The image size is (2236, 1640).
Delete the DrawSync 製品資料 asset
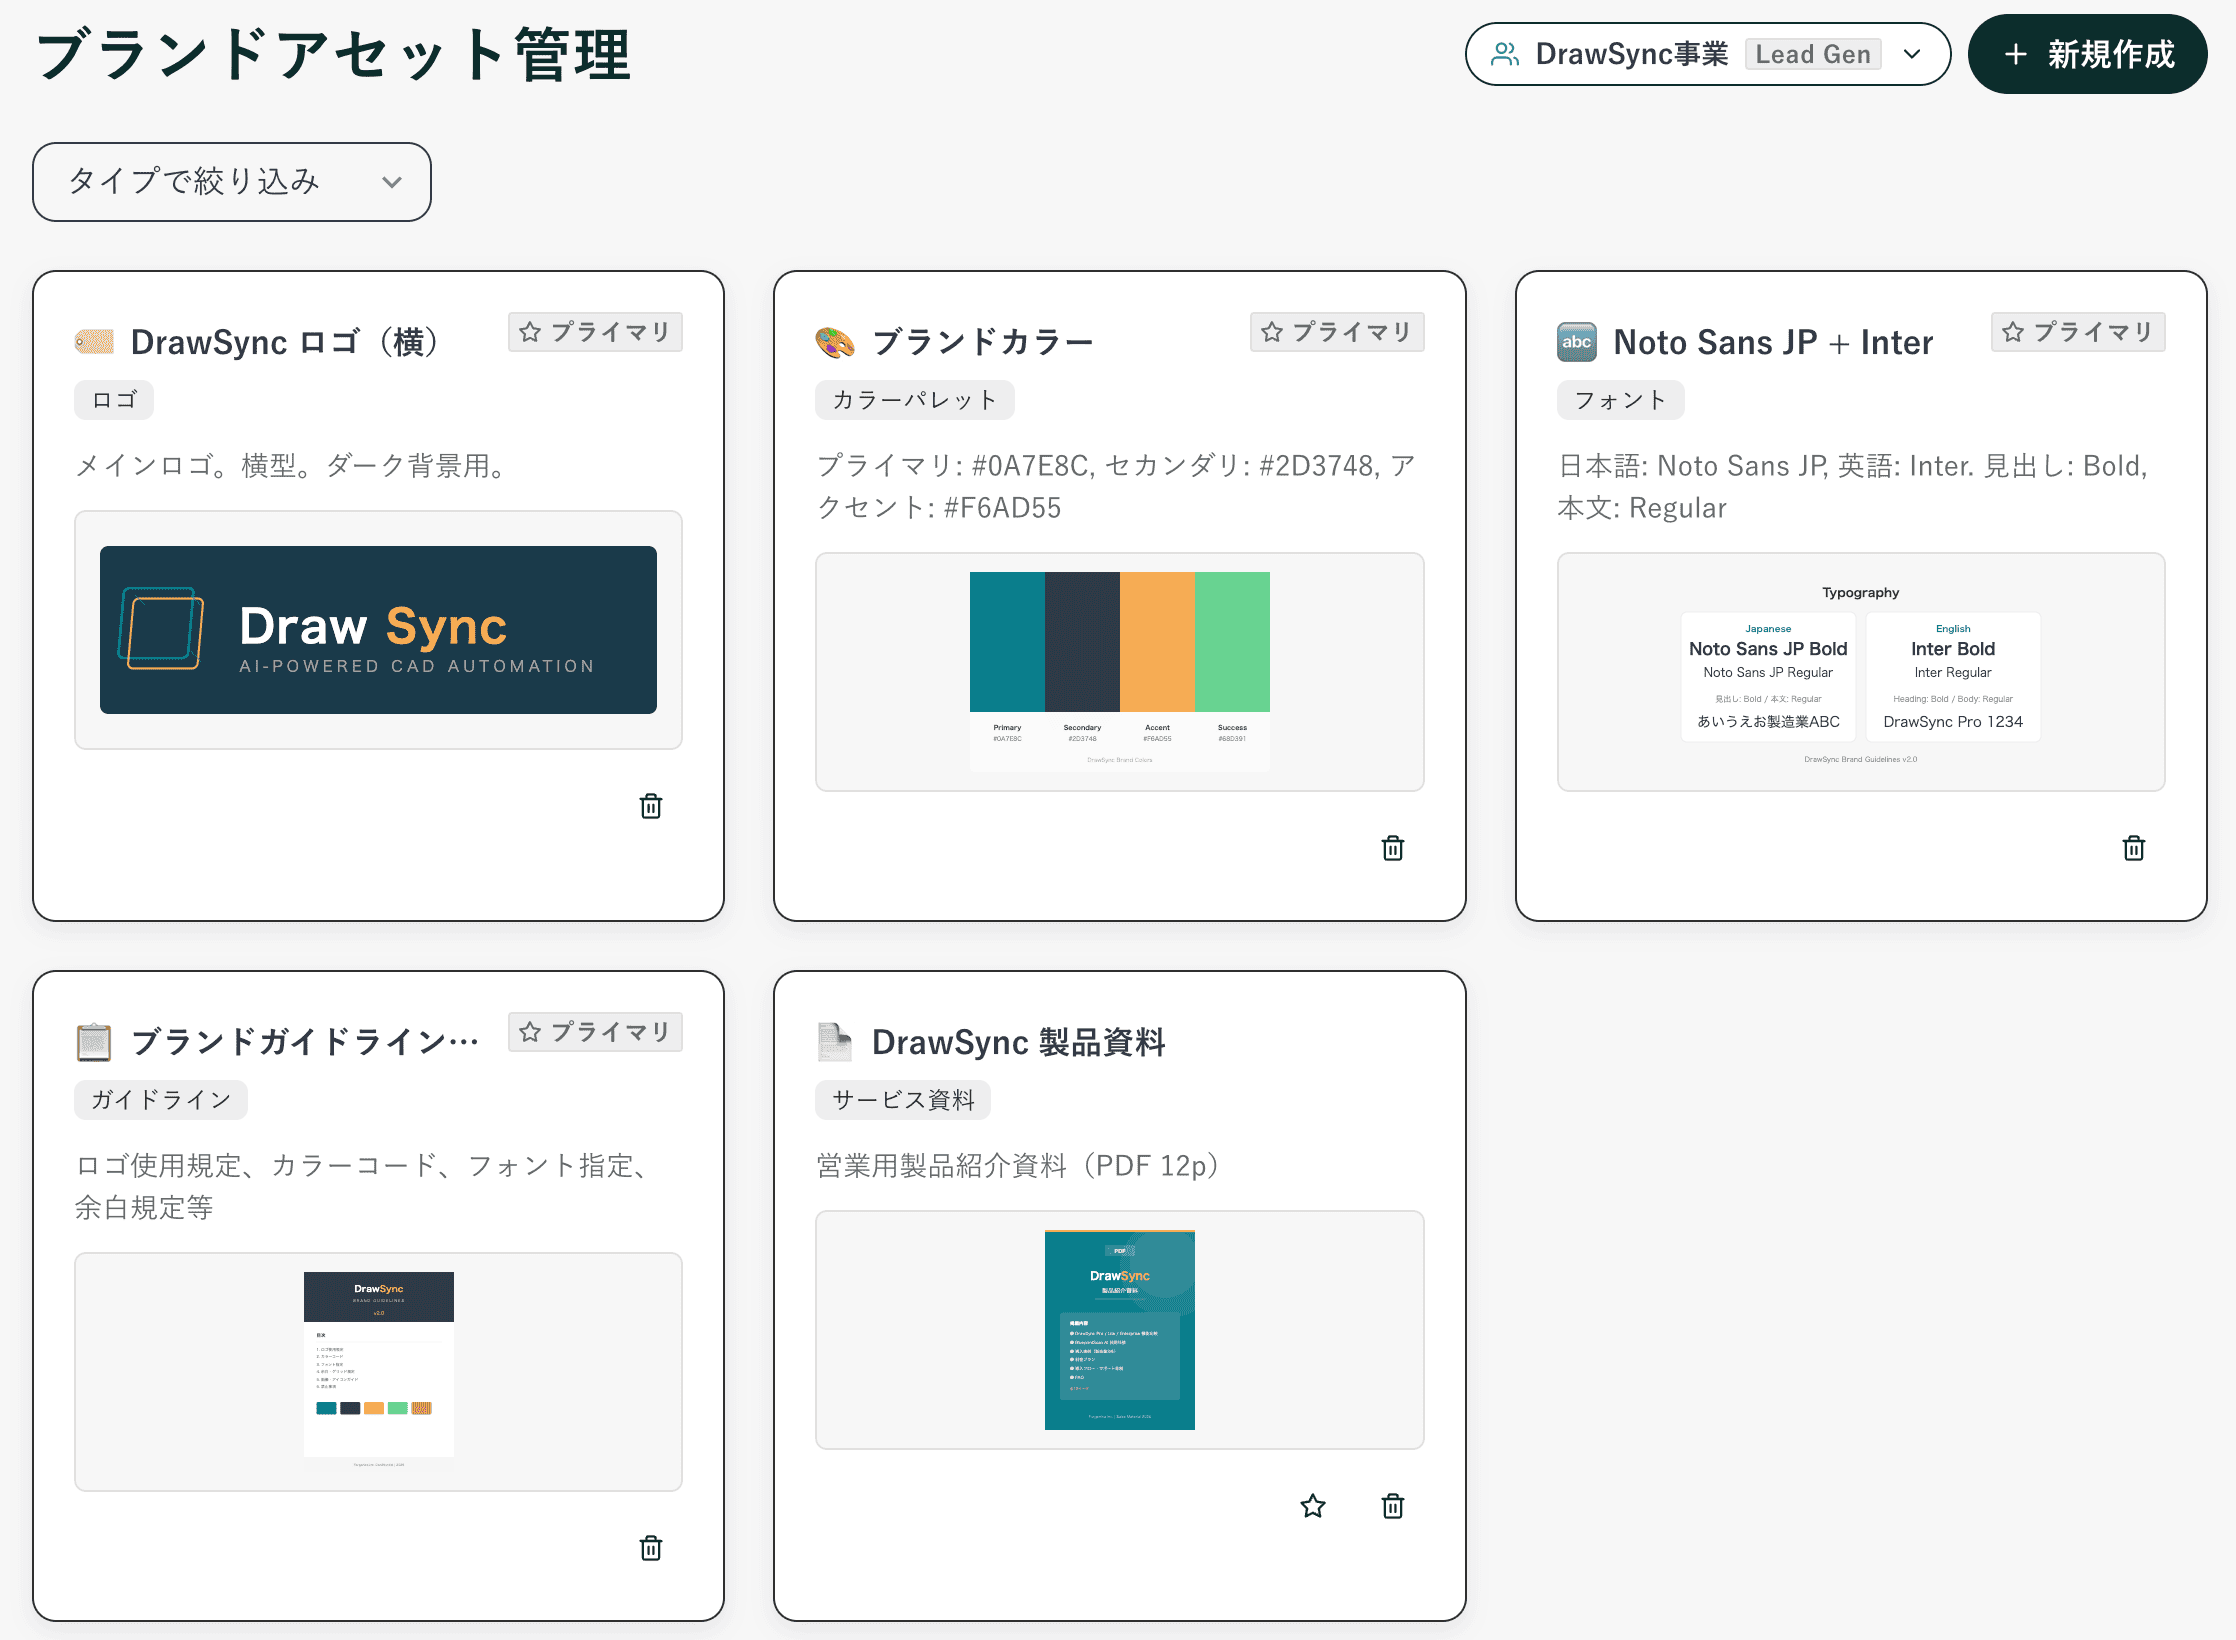1393,1507
